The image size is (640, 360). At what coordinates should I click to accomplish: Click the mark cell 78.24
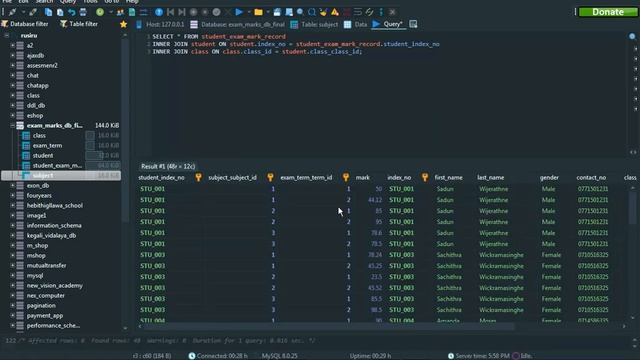(375, 255)
